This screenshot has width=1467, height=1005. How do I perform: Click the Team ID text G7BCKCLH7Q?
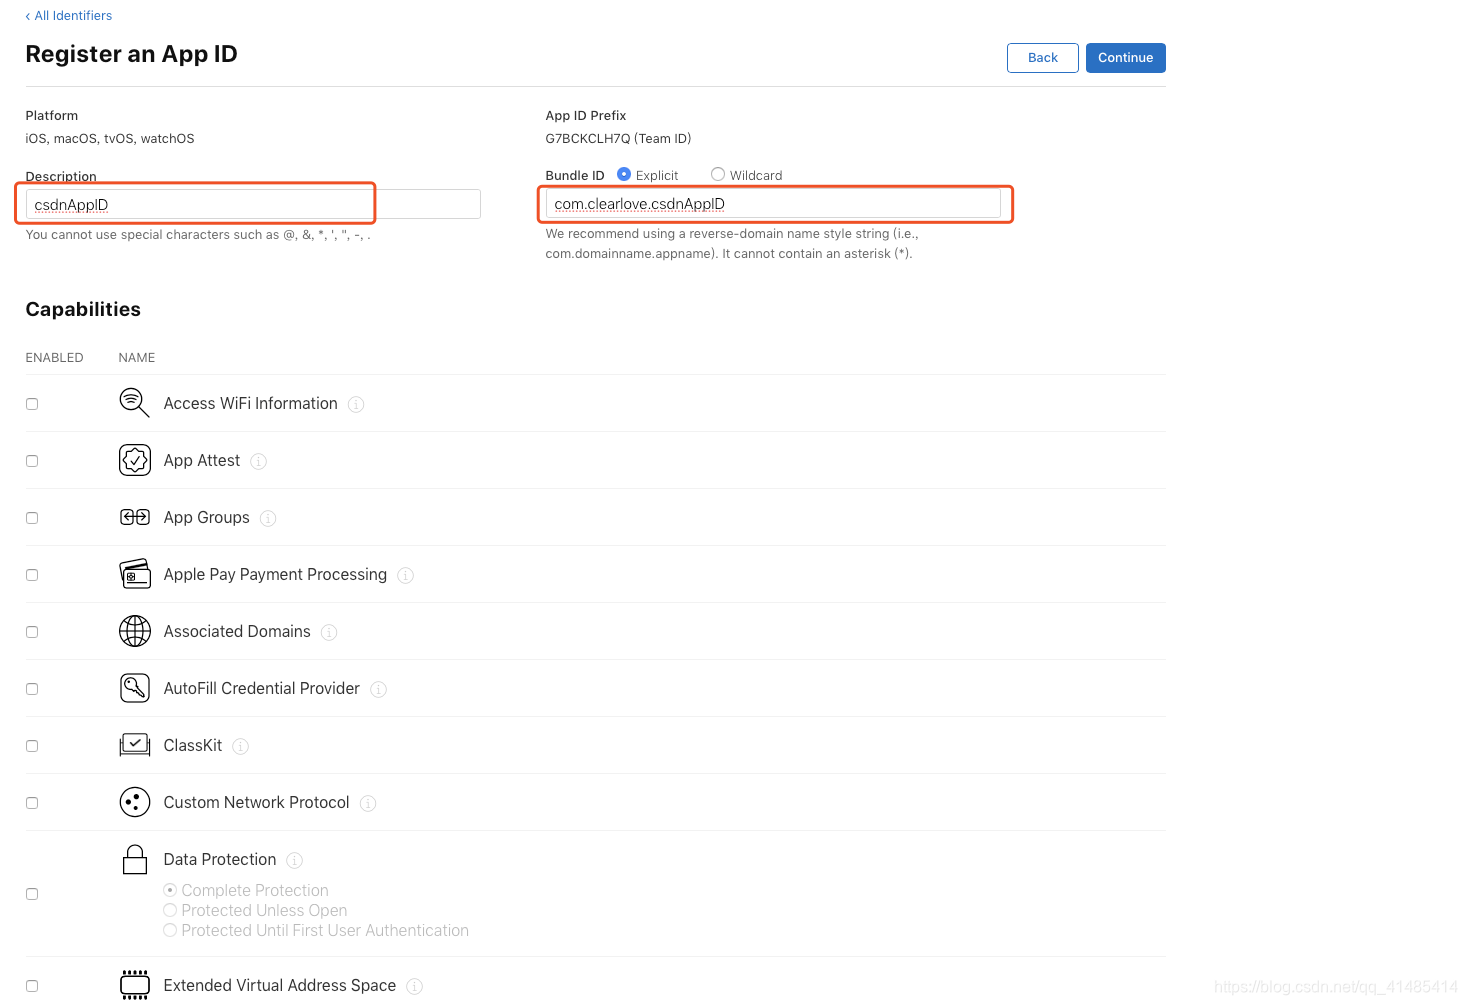point(618,138)
